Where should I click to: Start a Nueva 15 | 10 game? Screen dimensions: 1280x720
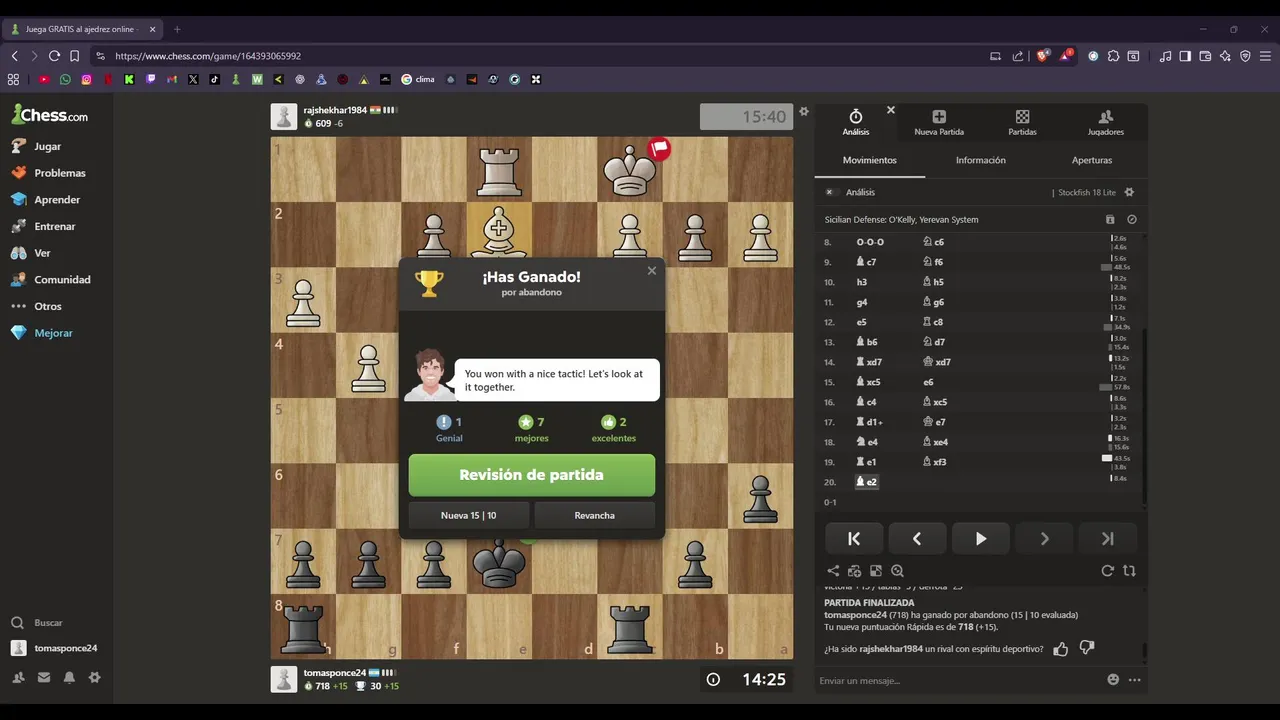(x=469, y=515)
